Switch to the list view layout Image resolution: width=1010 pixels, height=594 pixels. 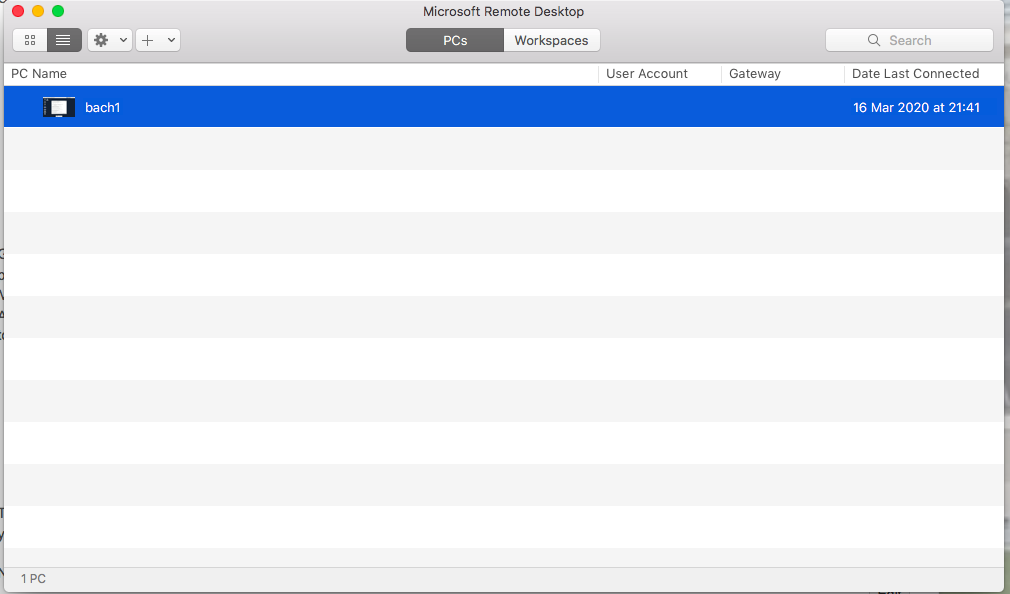tap(63, 40)
